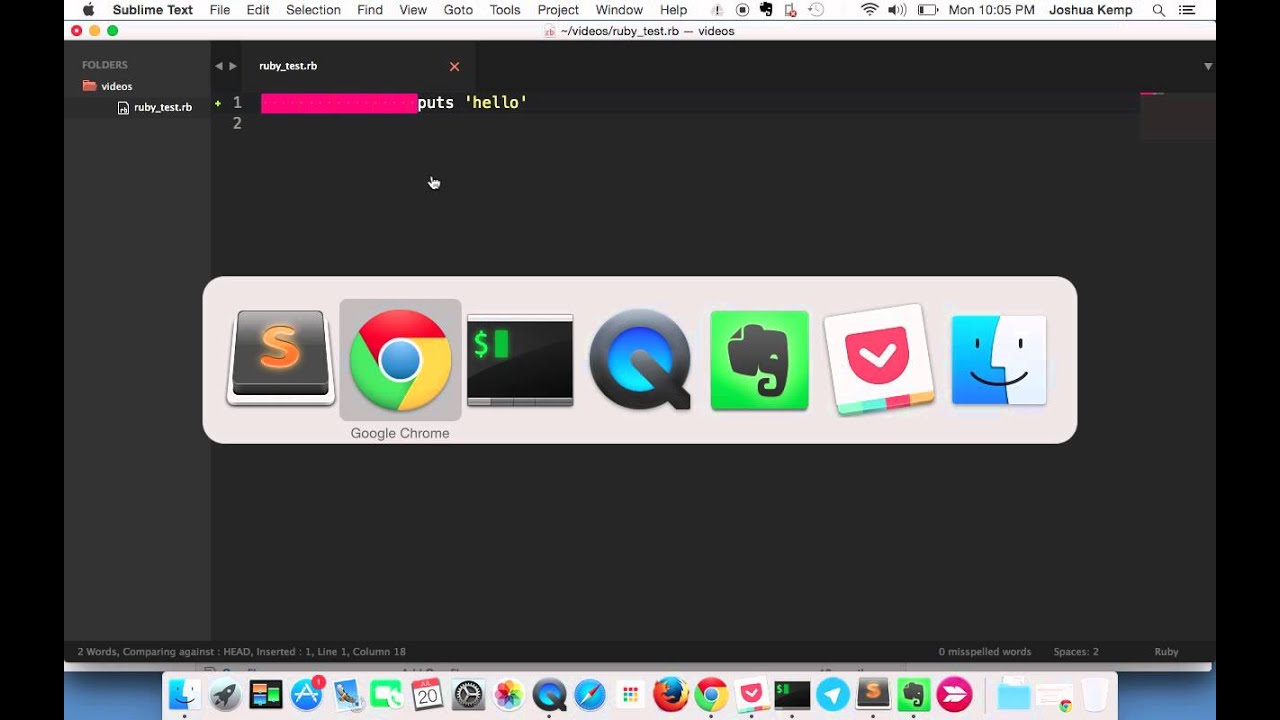The width and height of the screenshot is (1280, 720).
Task: Open Evernote from the Dock
Action: [x=913, y=694]
